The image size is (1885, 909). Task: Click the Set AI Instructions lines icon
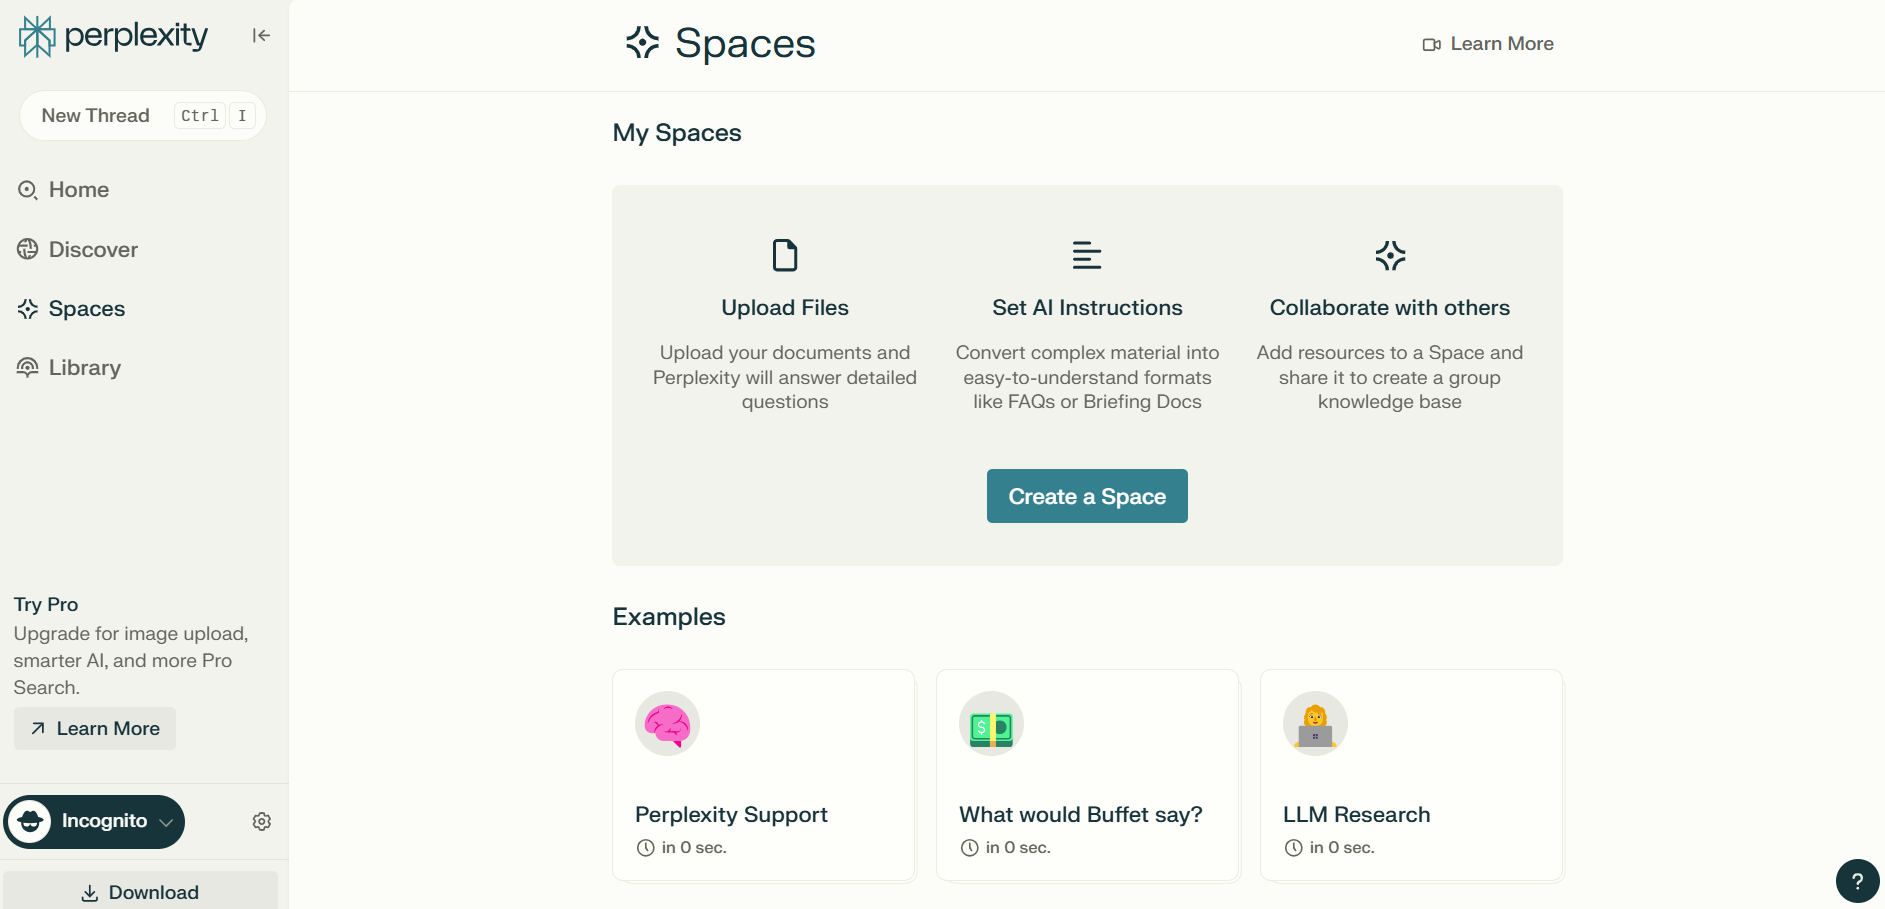pos(1087,256)
